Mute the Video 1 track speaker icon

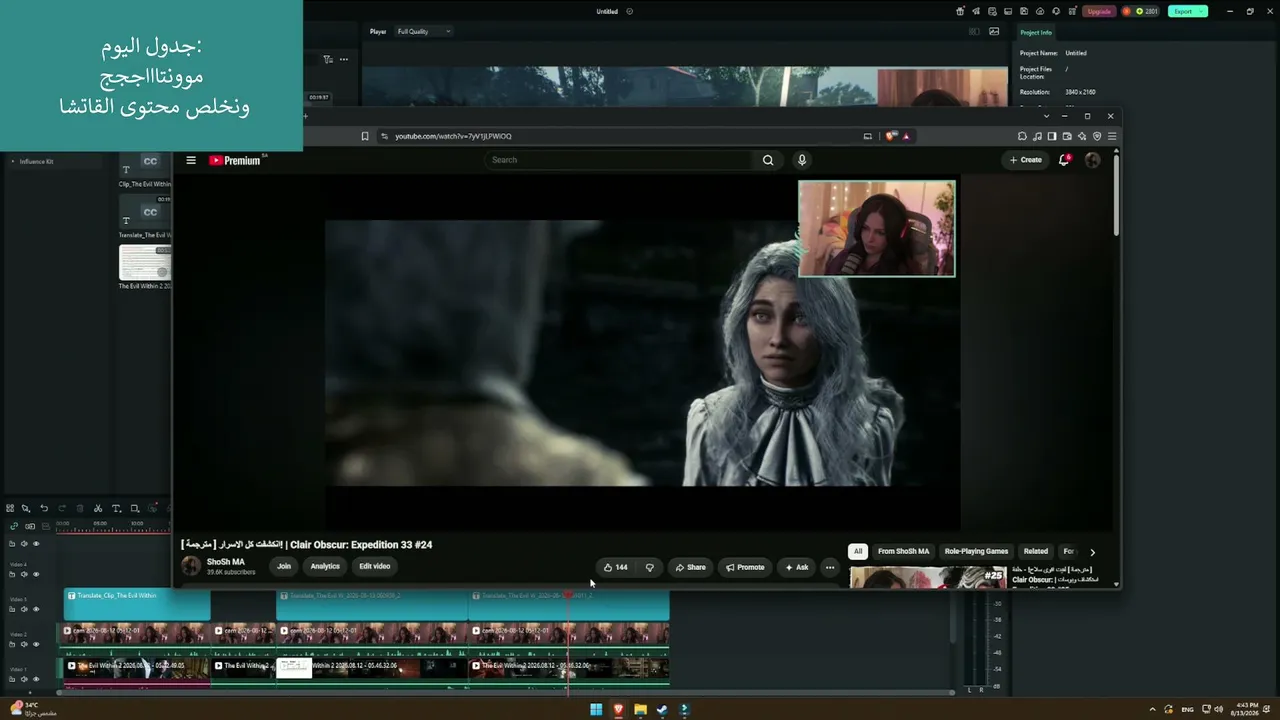point(24,679)
